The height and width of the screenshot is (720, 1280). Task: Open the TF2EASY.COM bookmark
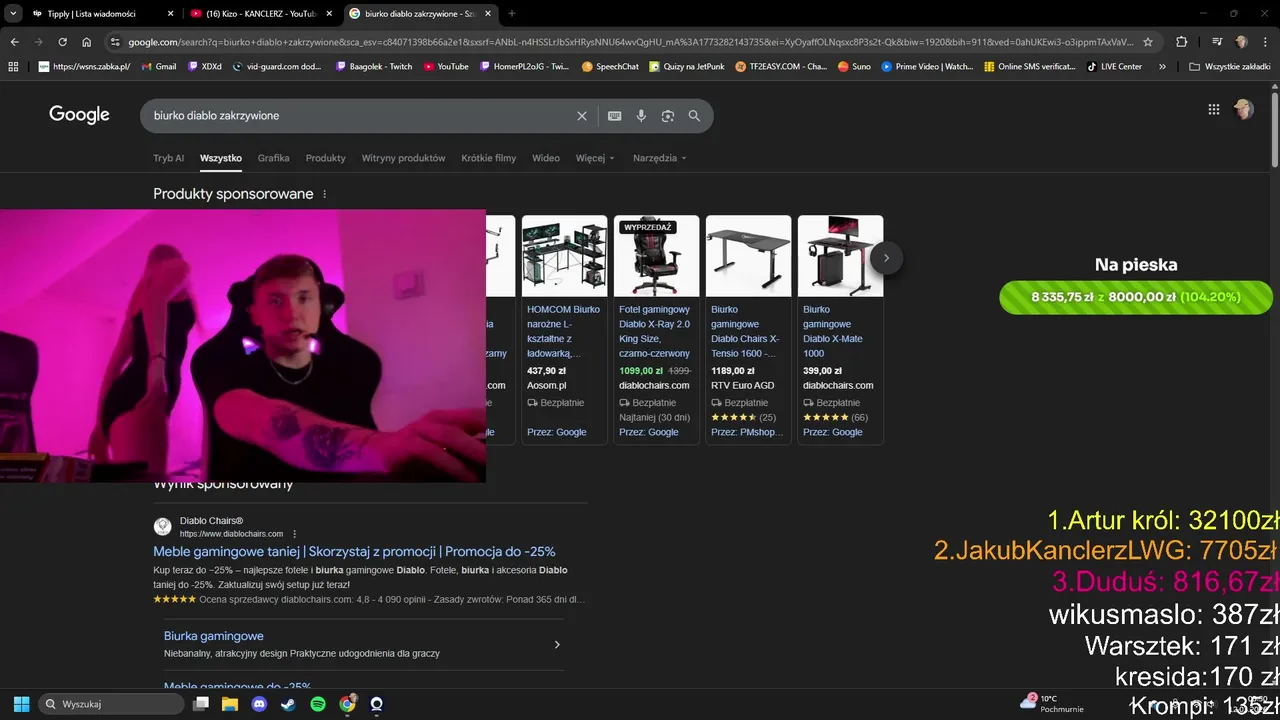781,67
